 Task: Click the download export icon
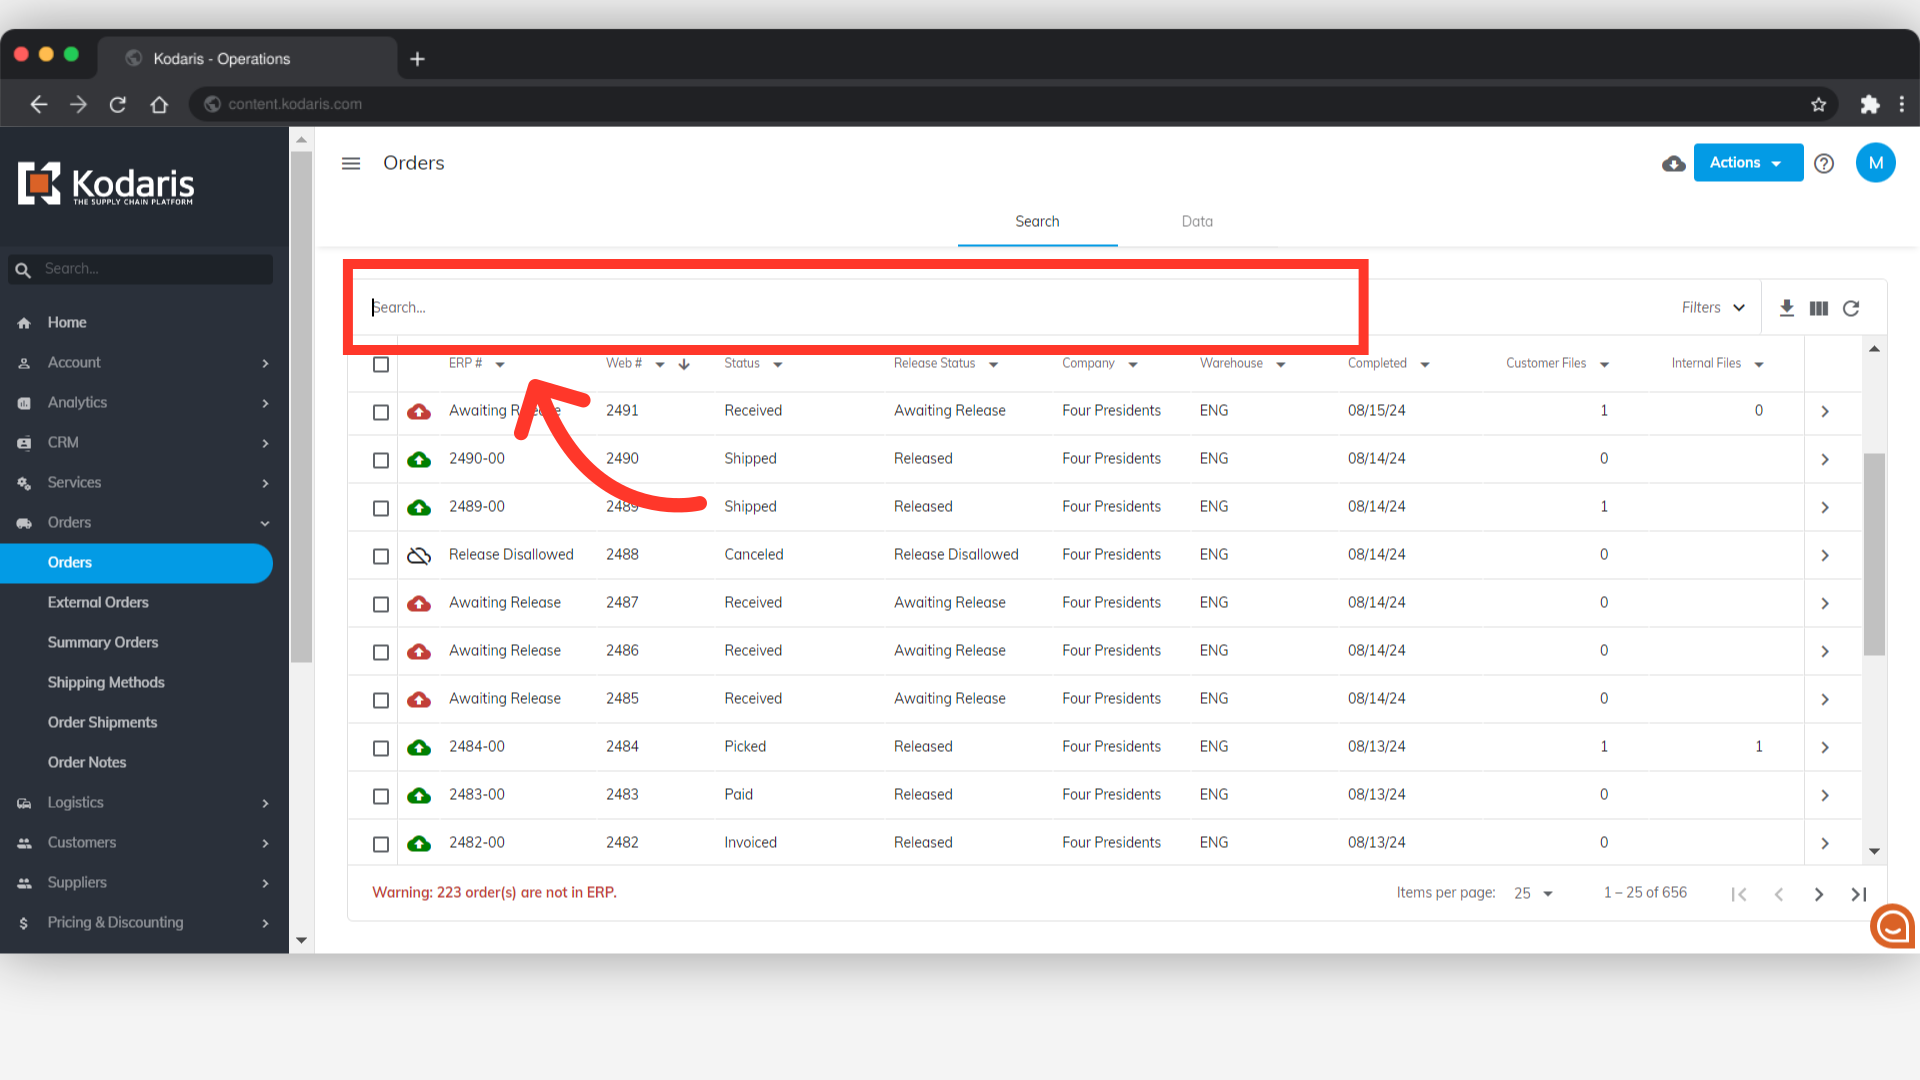1786,308
